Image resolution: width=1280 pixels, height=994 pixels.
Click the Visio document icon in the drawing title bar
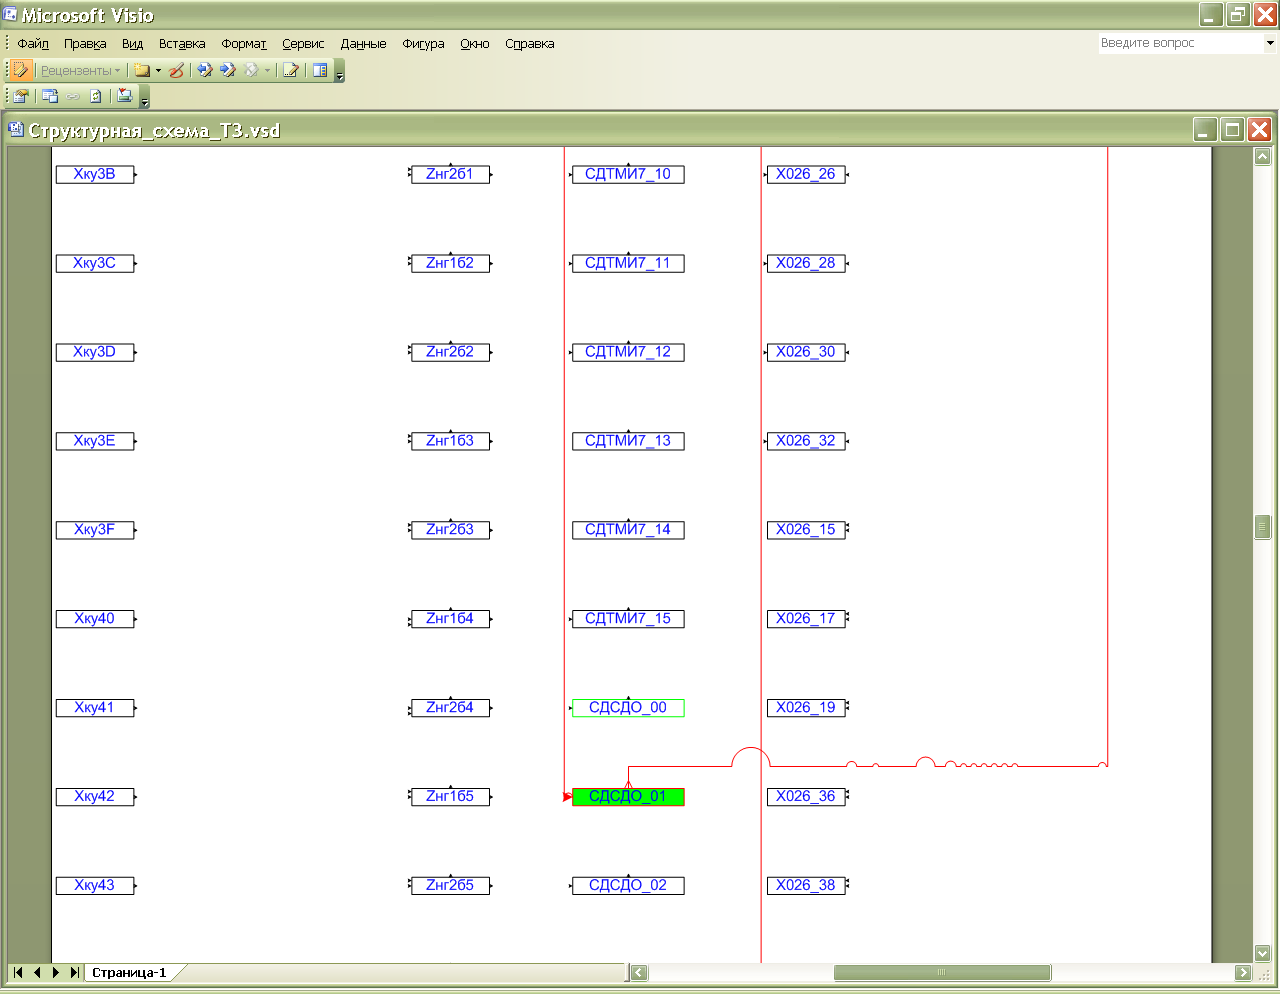pyautogui.click(x=15, y=129)
